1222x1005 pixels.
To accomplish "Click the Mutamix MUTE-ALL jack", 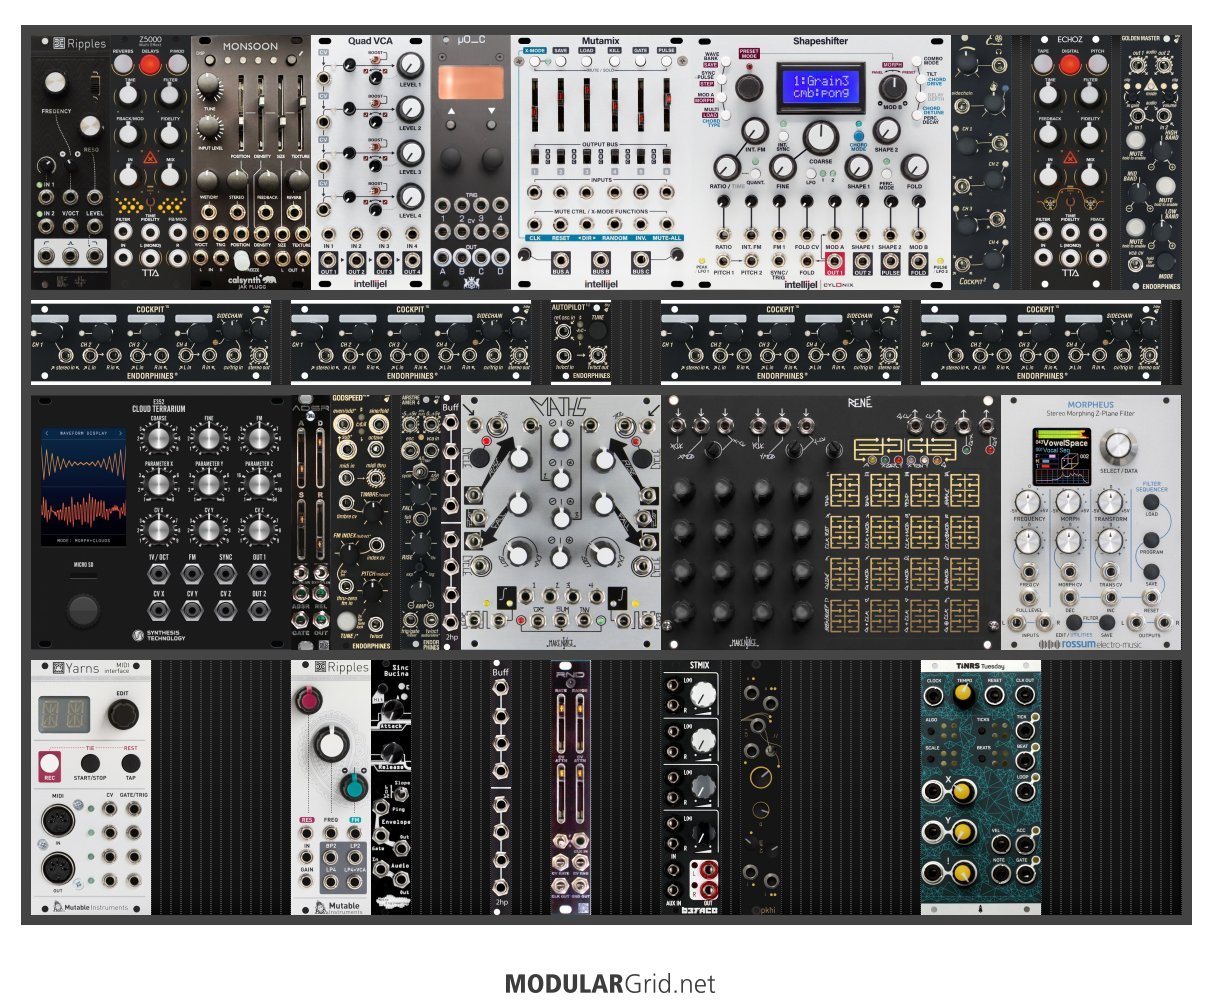I will [667, 224].
